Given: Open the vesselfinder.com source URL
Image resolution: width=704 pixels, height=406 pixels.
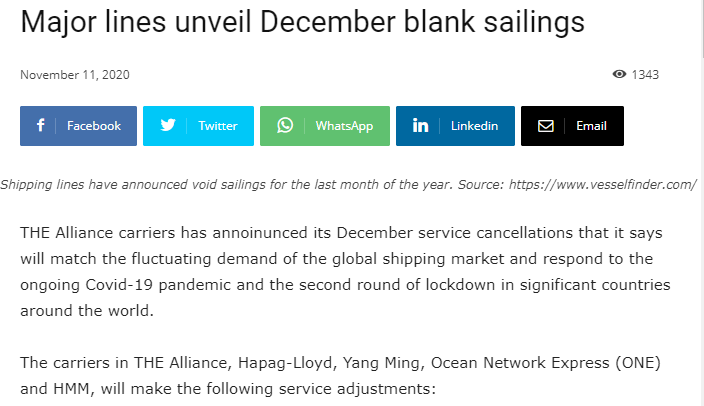Looking at the screenshot, I should (x=603, y=185).
